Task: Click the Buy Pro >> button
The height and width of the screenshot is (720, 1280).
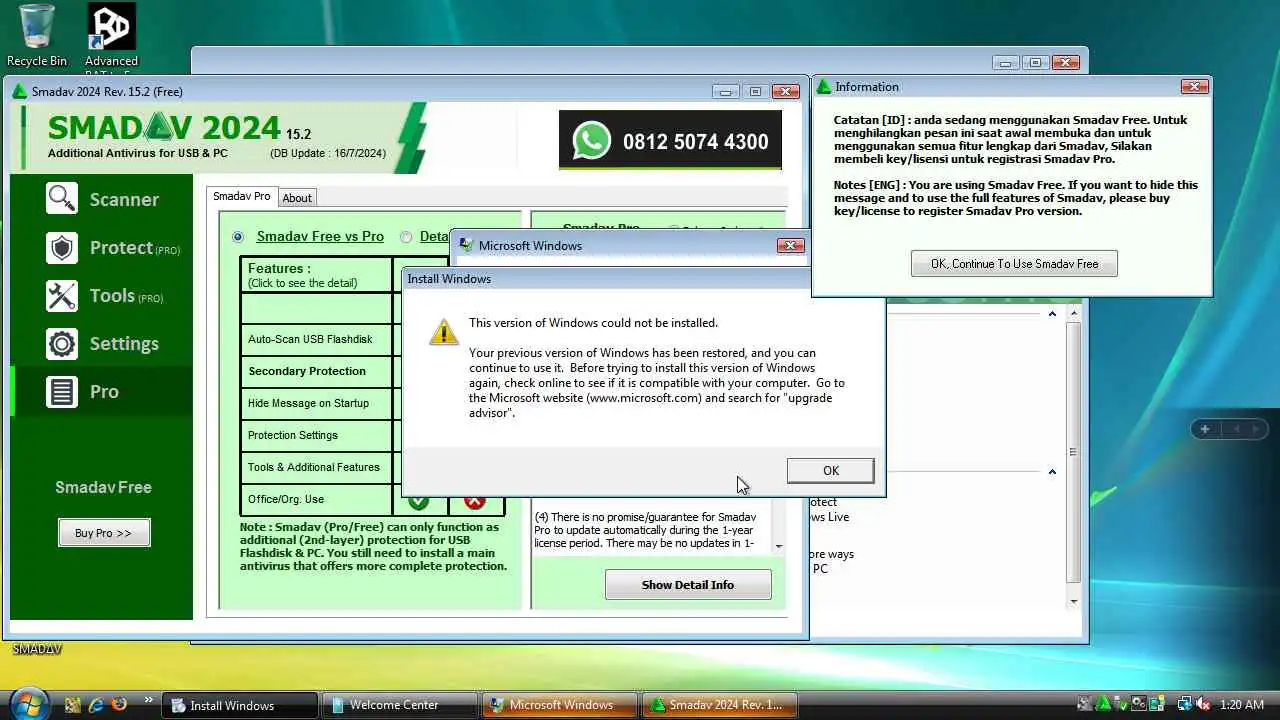Action: coord(104,533)
